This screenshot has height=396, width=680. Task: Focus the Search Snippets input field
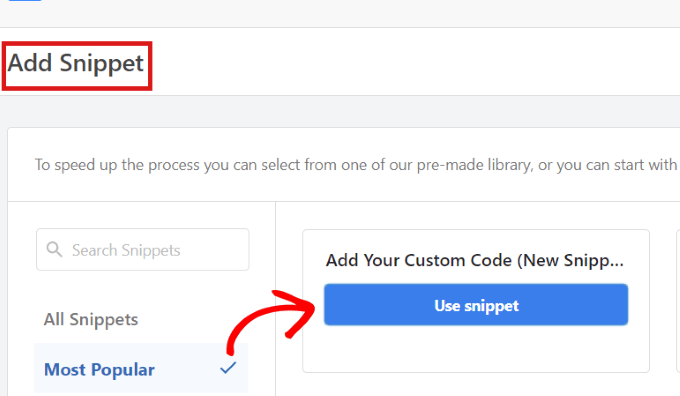click(143, 249)
